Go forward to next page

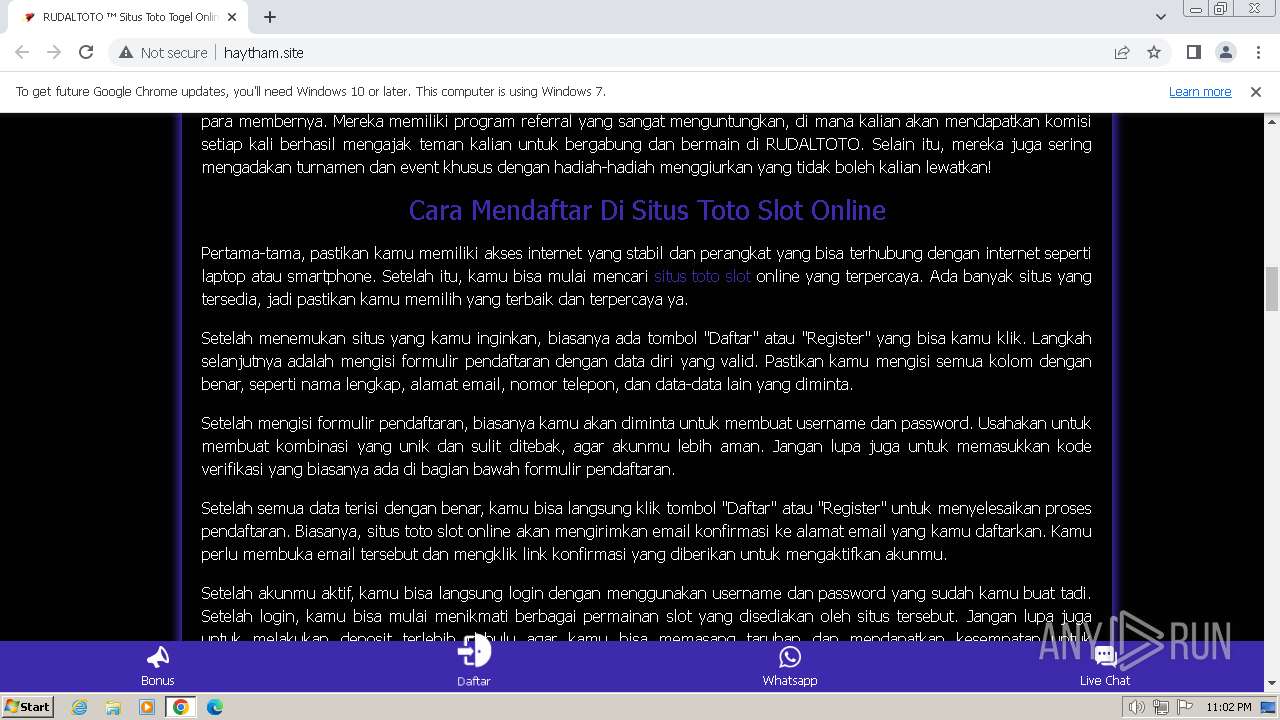point(54,52)
